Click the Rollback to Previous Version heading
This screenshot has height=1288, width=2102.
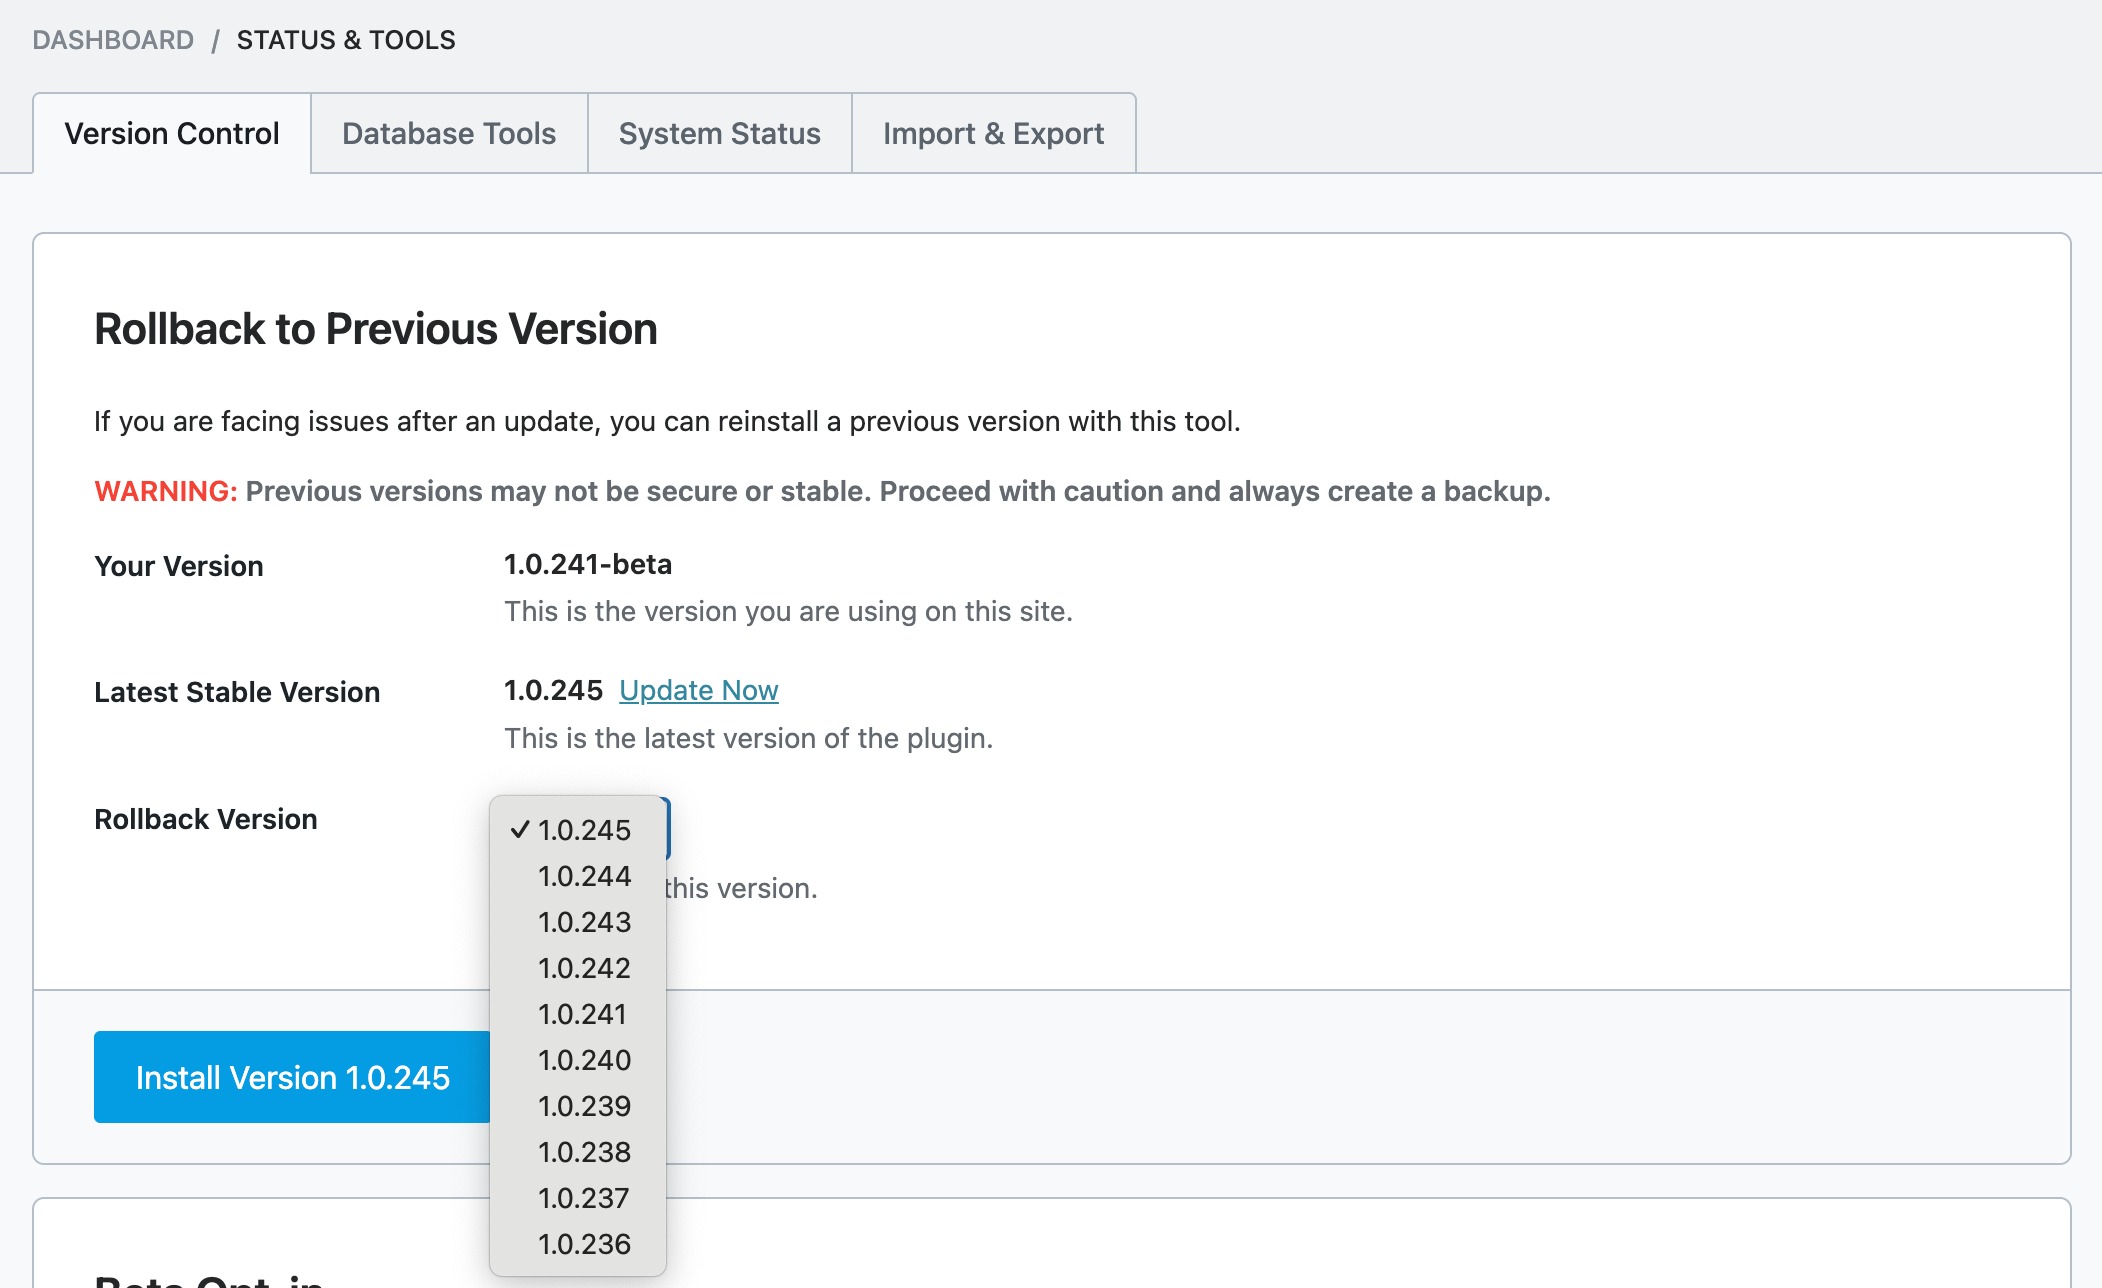[x=375, y=329]
